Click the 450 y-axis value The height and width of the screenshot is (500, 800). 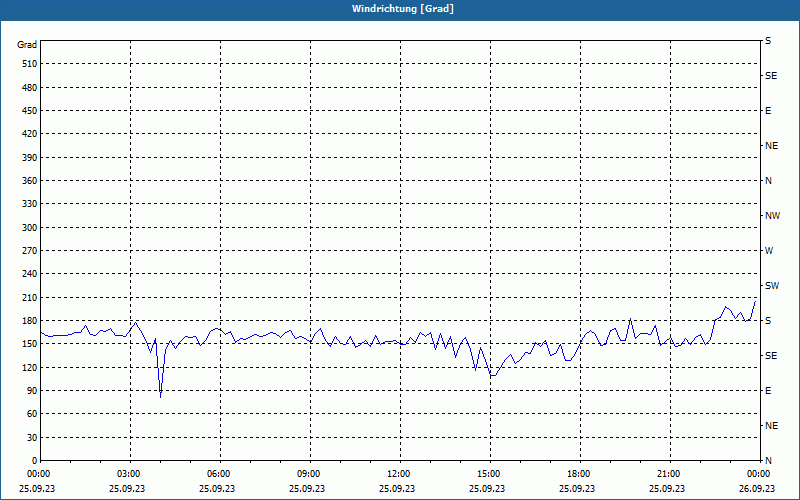click(x=30, y=111)
